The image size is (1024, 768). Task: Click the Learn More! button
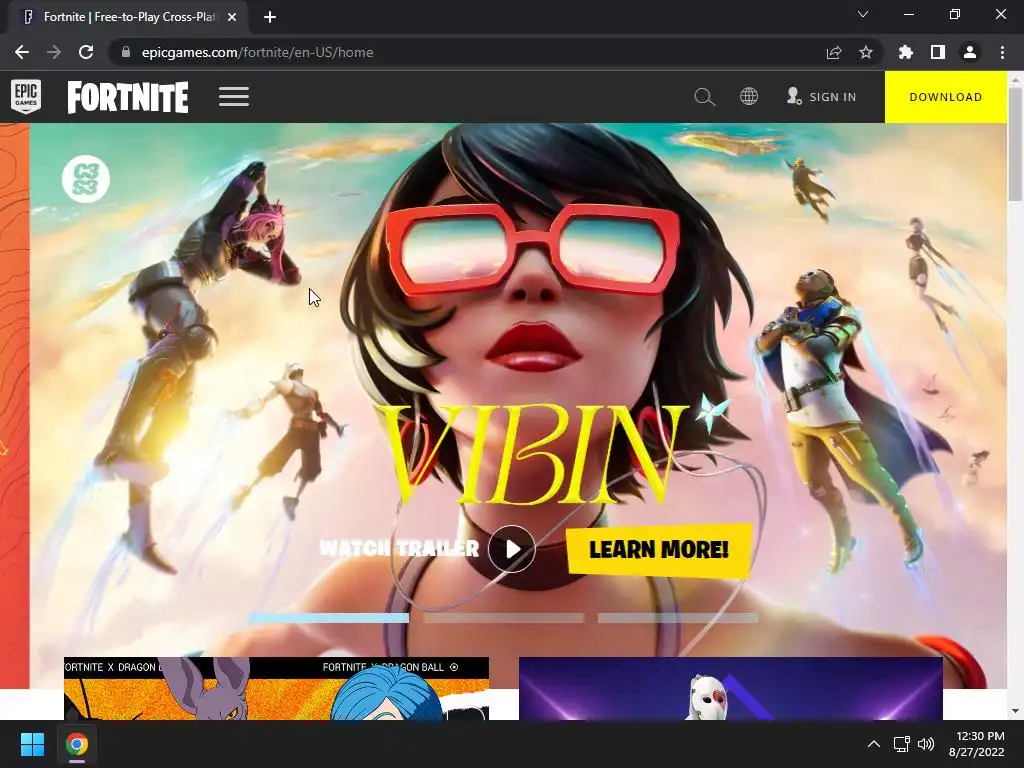[658, 550]
